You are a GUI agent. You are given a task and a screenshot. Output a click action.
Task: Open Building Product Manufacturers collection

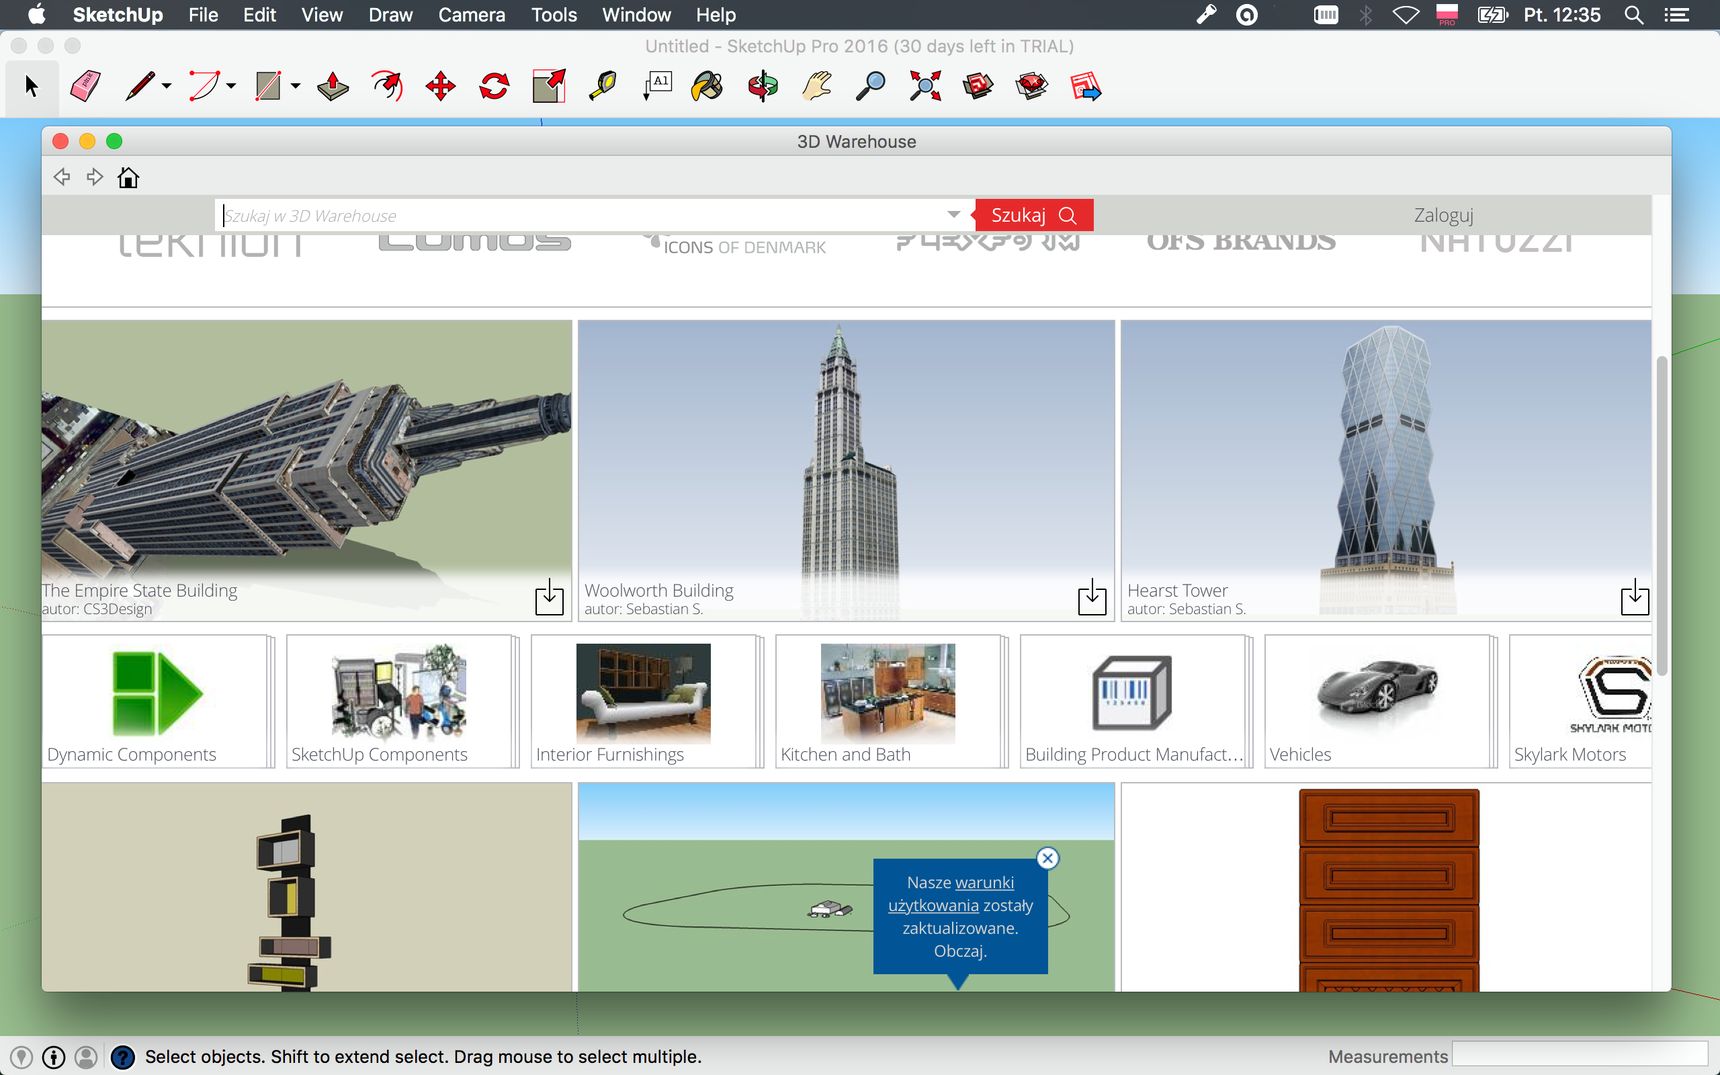point(1136,701)
